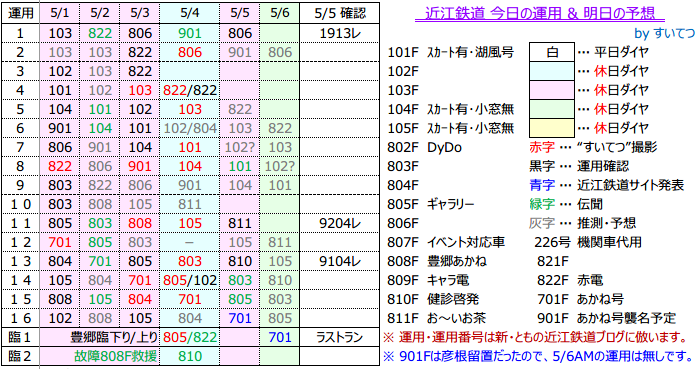Select the dash cell in row 12
The height and width of the screenshot is (369, 699).
[x=190, y=242]
